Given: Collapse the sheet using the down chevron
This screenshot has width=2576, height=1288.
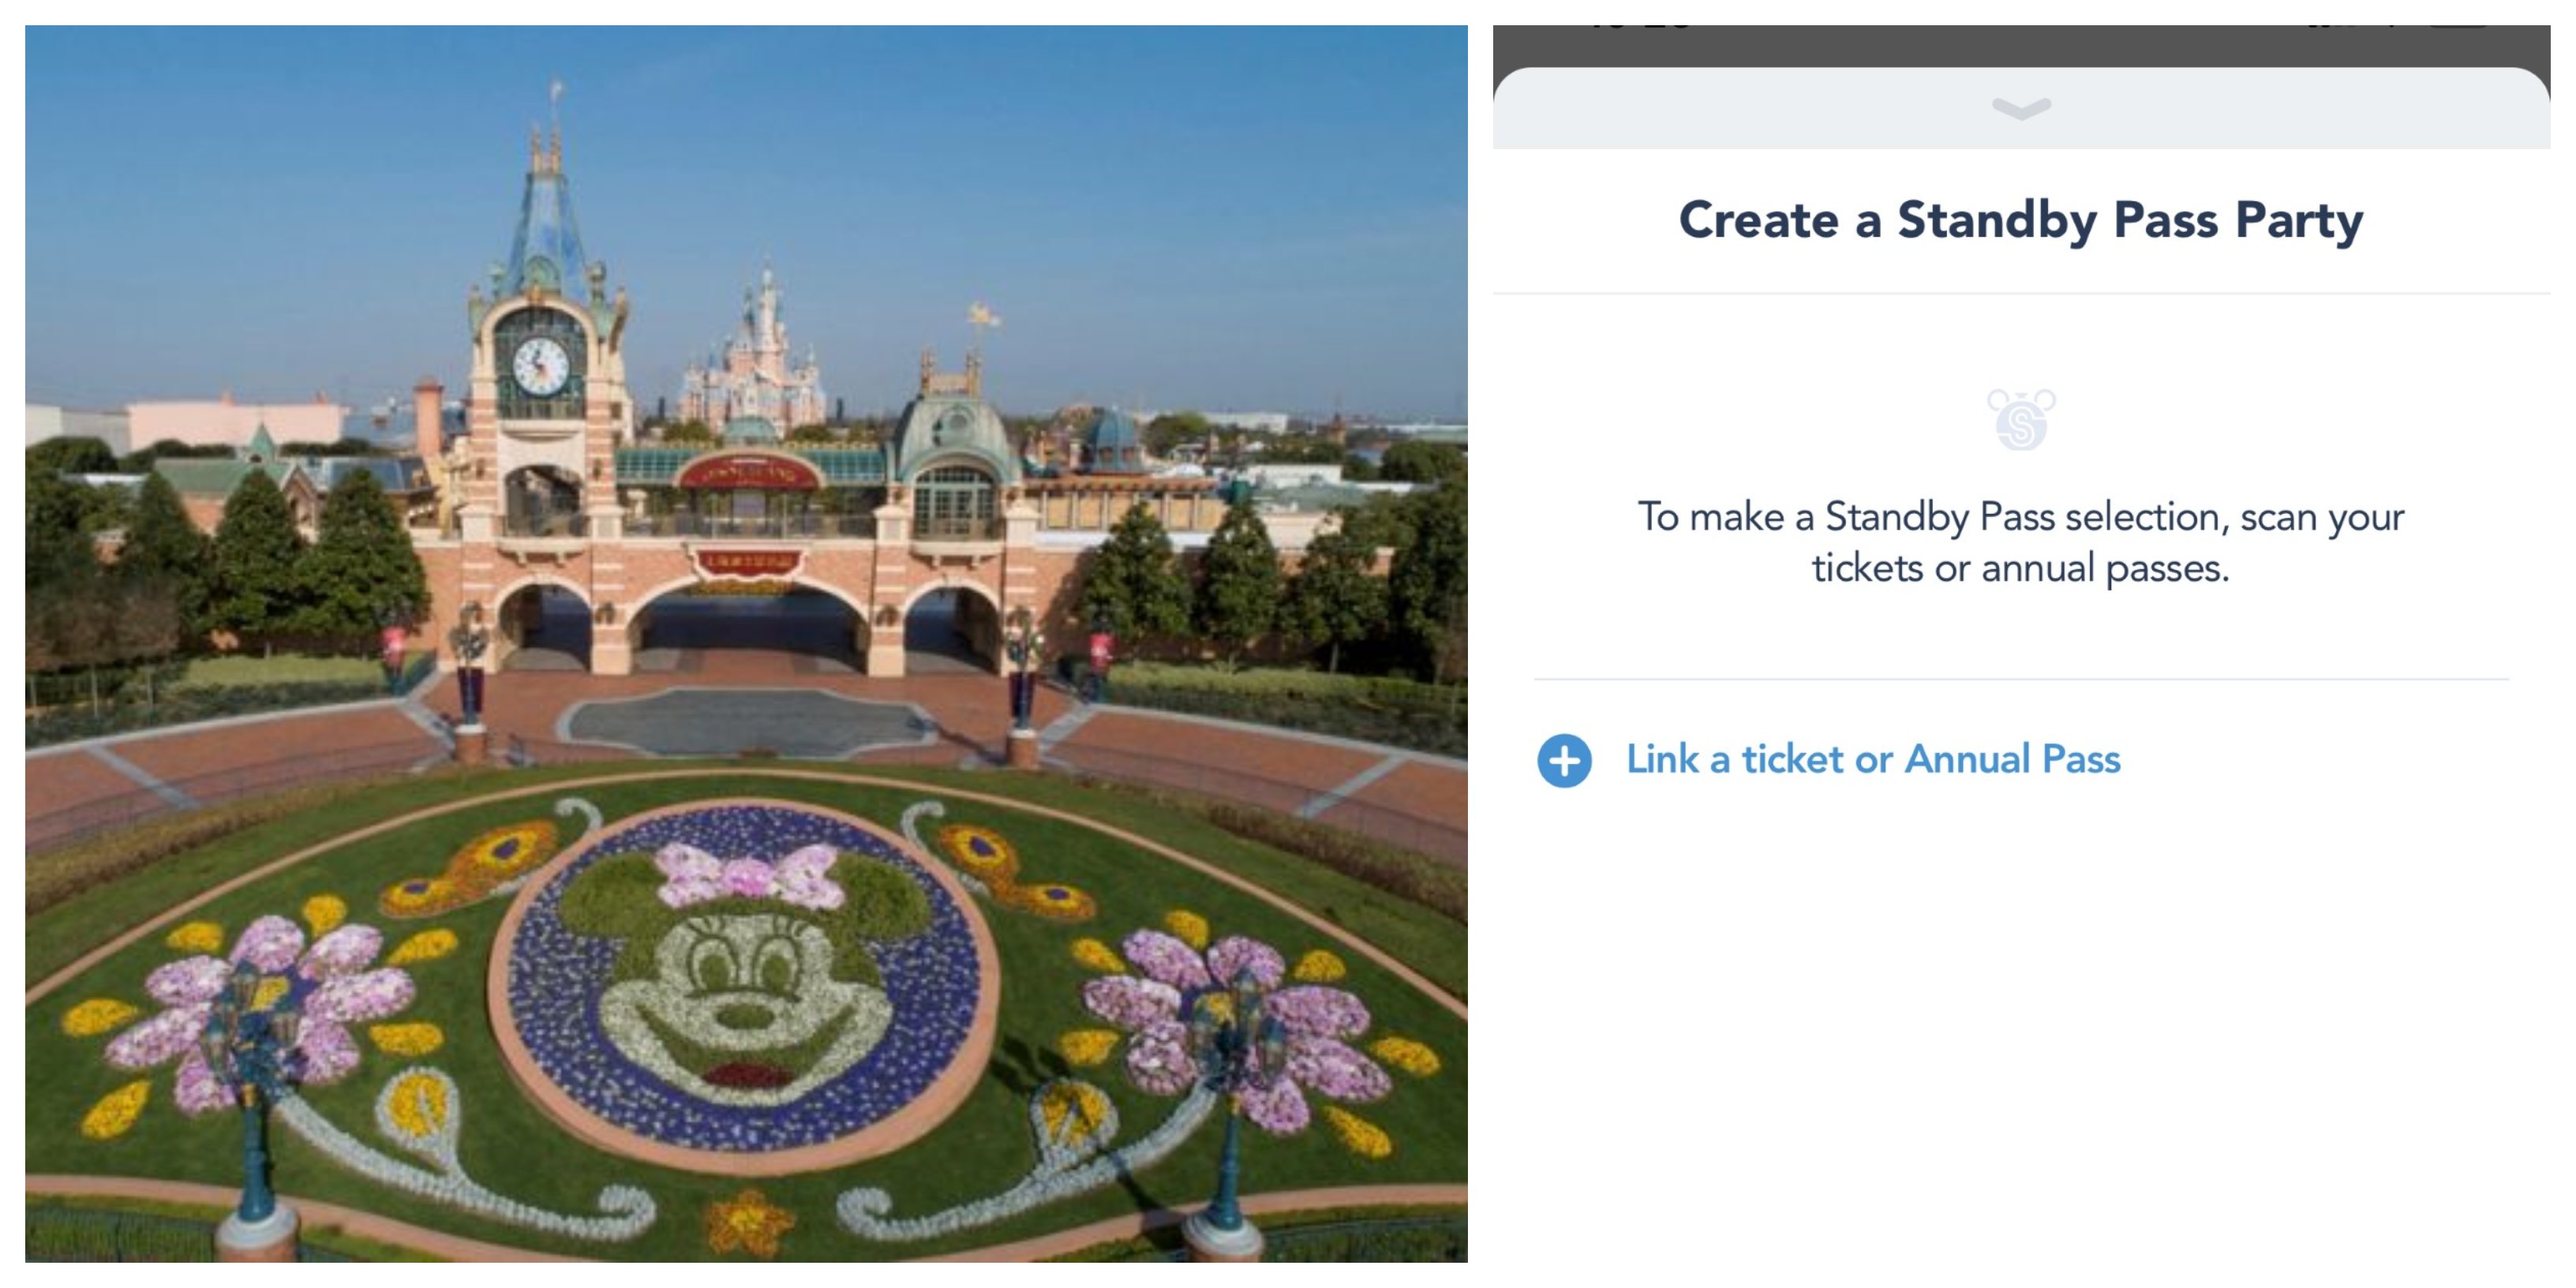Looking at the screenshot, I should [2020, 107].
